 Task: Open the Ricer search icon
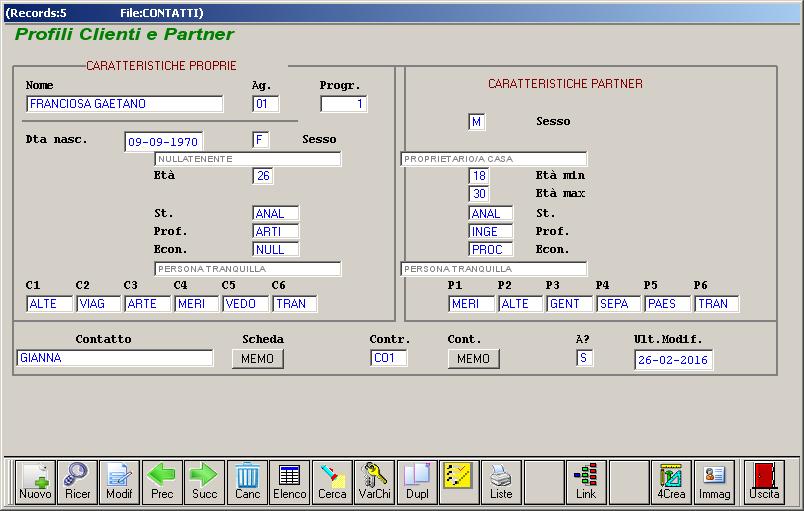(77, 482)
